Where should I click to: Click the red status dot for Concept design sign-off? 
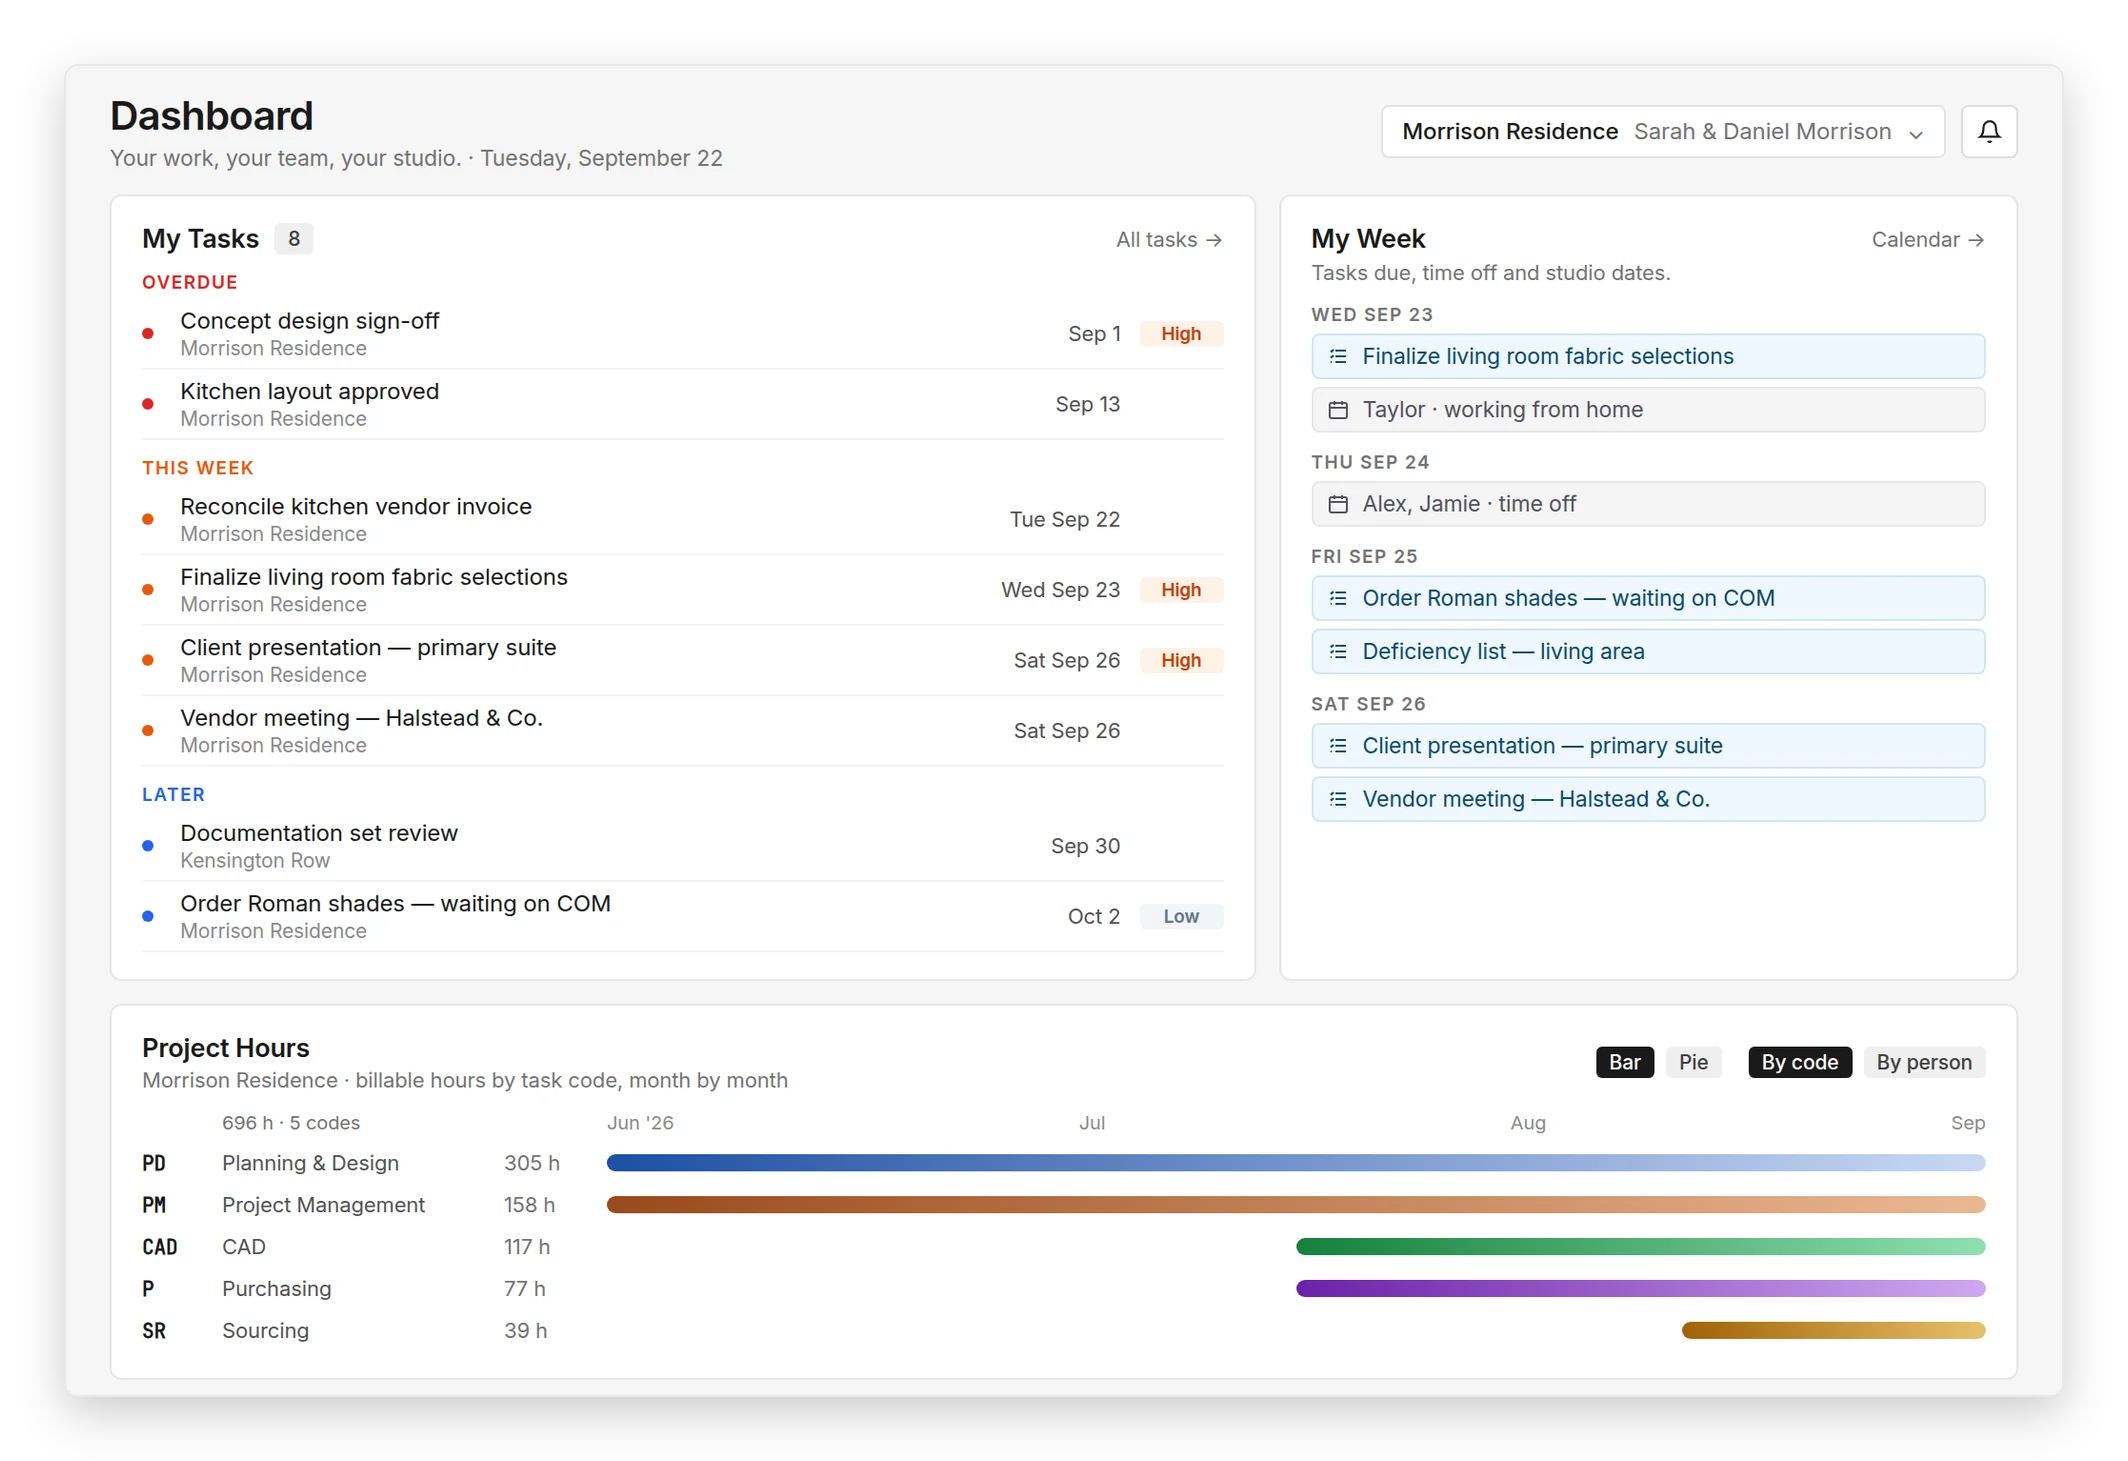click(148, 334)
